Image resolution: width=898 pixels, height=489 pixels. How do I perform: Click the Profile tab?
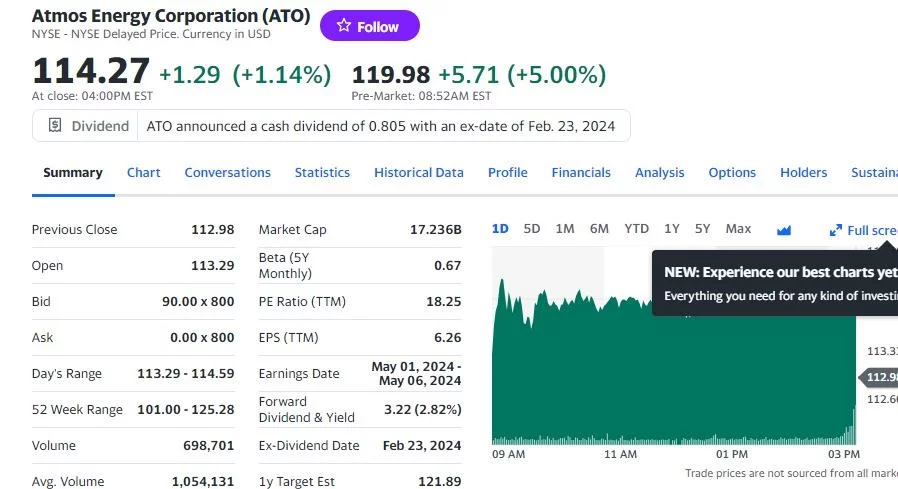pyautogui.click(x=507, y=172)
